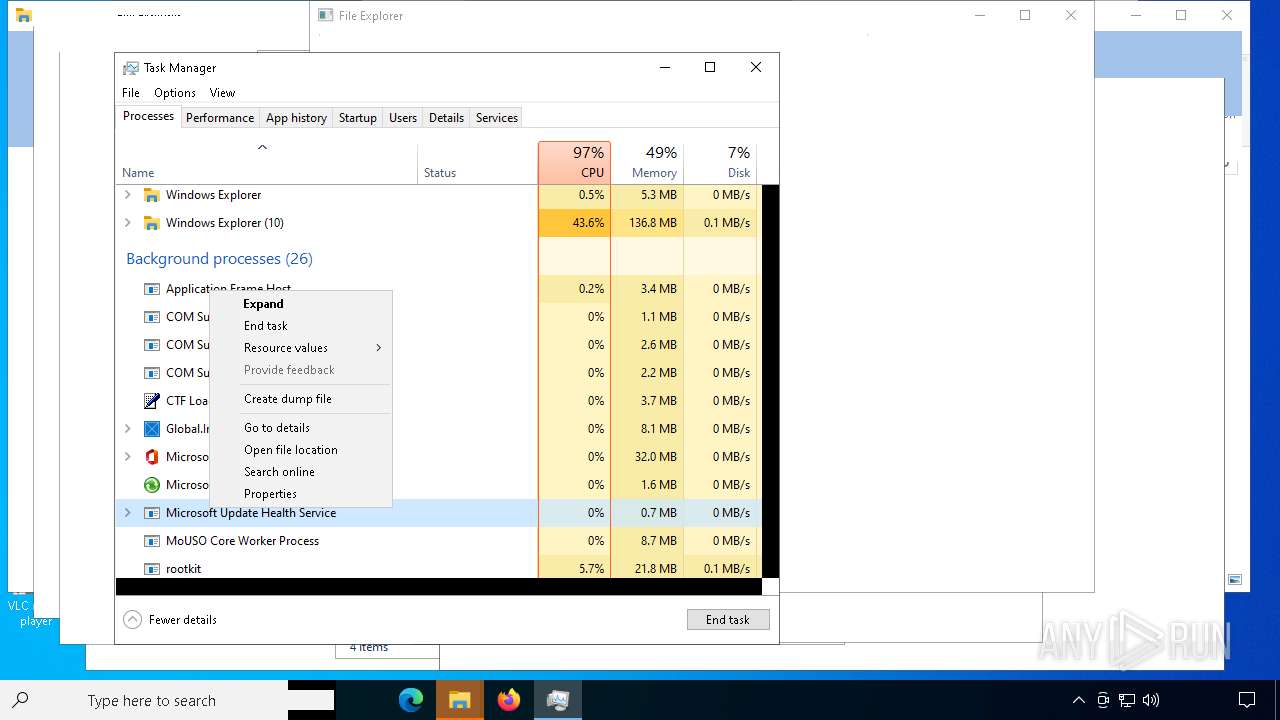The height and width of the screenshot is (720, 1280).
Task: Click the red Microsoft Office process icon
Action: click(152, 457)
